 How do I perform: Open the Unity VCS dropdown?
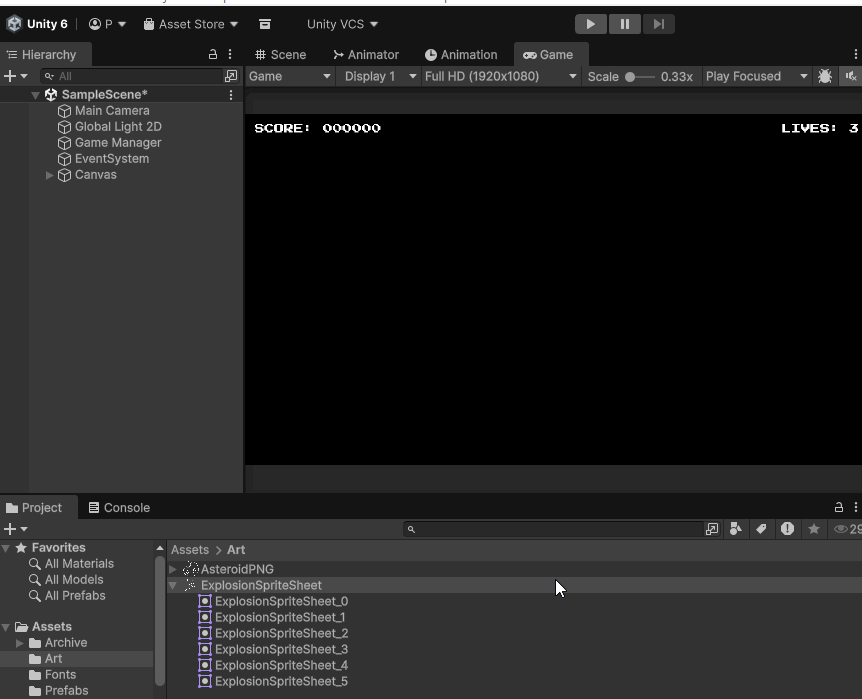342,24
